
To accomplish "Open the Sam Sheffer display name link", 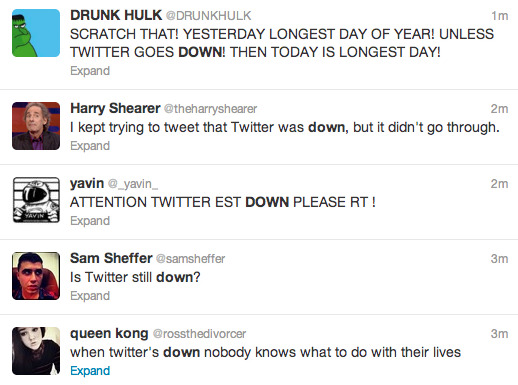I will point(111,258).
